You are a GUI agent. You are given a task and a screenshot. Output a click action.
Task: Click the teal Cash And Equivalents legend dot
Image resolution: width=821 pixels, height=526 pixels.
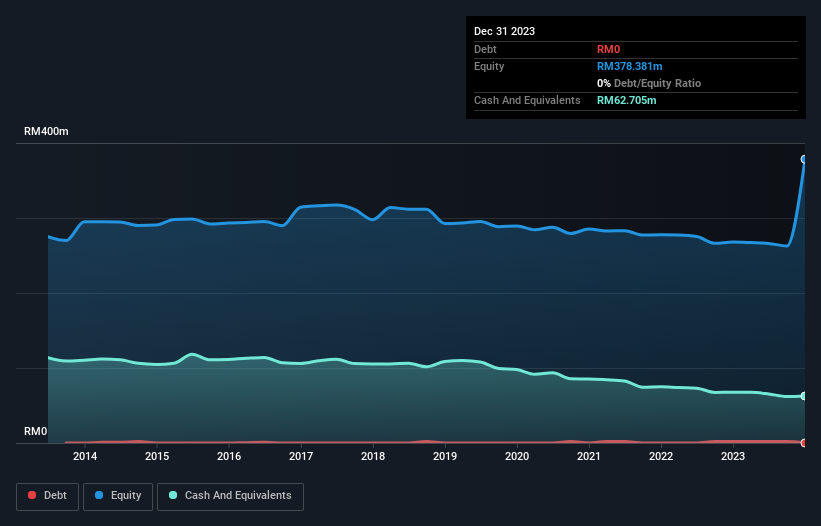[173, 495]
